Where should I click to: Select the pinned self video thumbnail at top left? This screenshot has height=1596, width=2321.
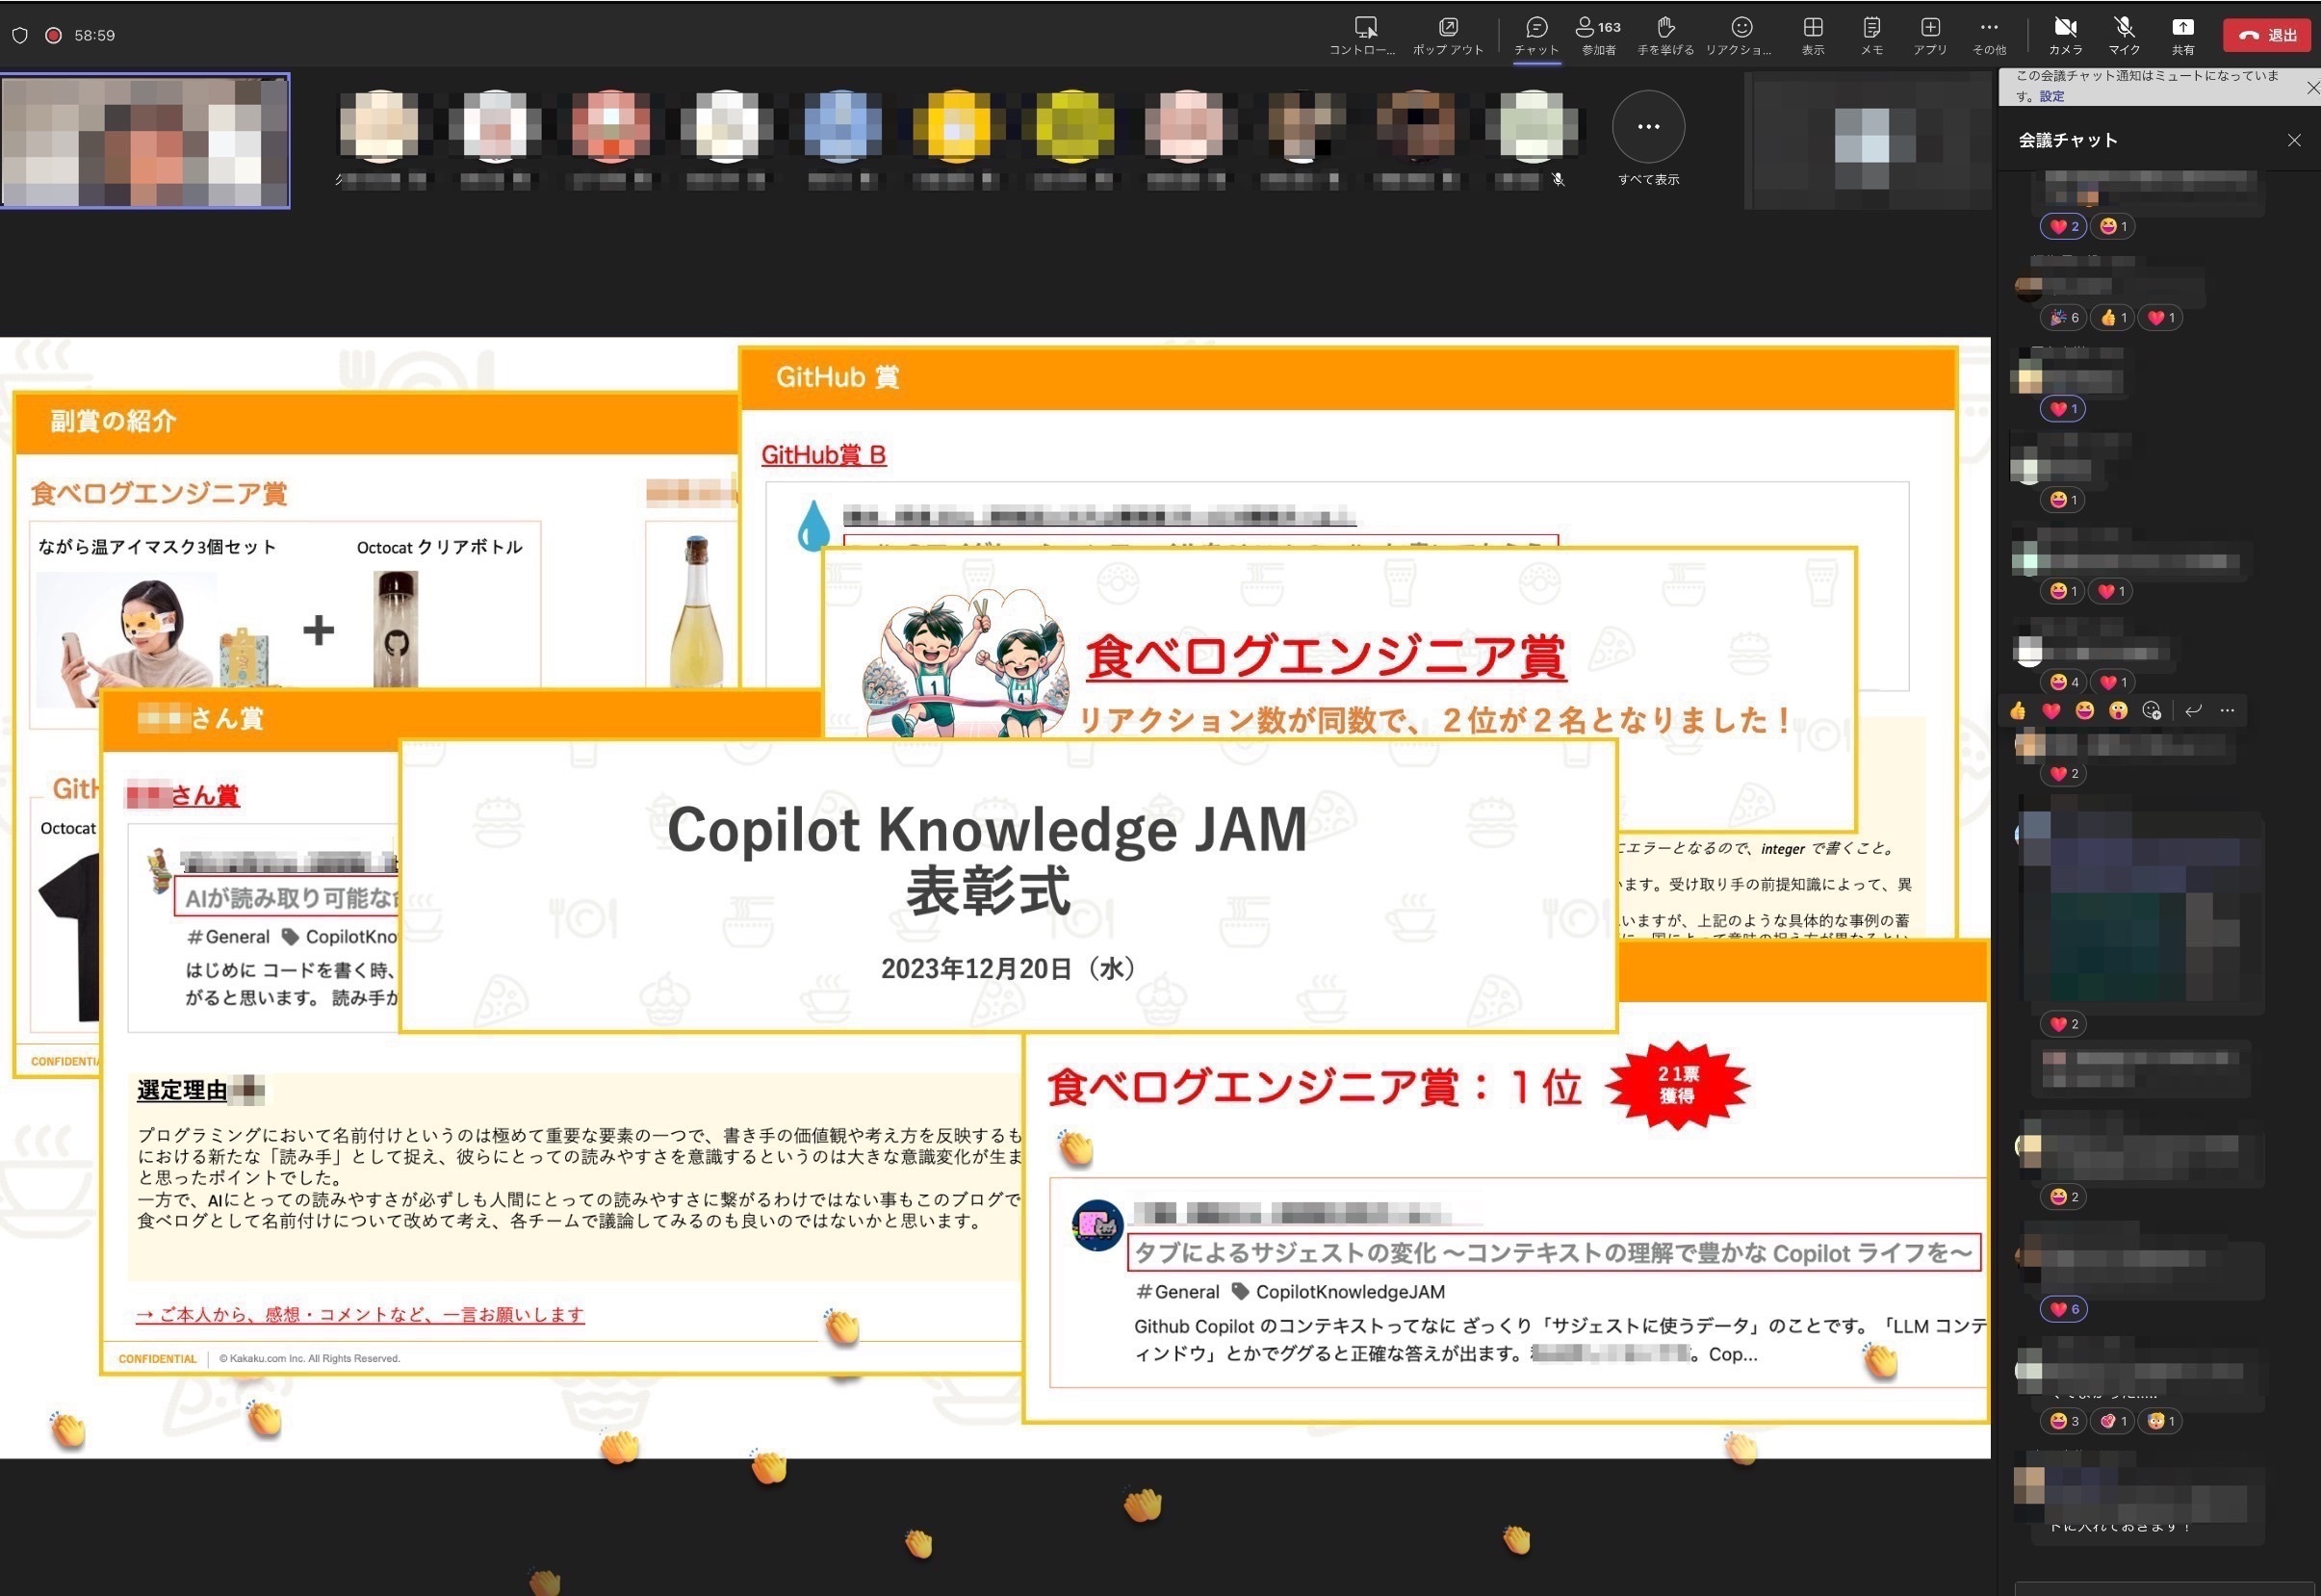pos(145,141)
